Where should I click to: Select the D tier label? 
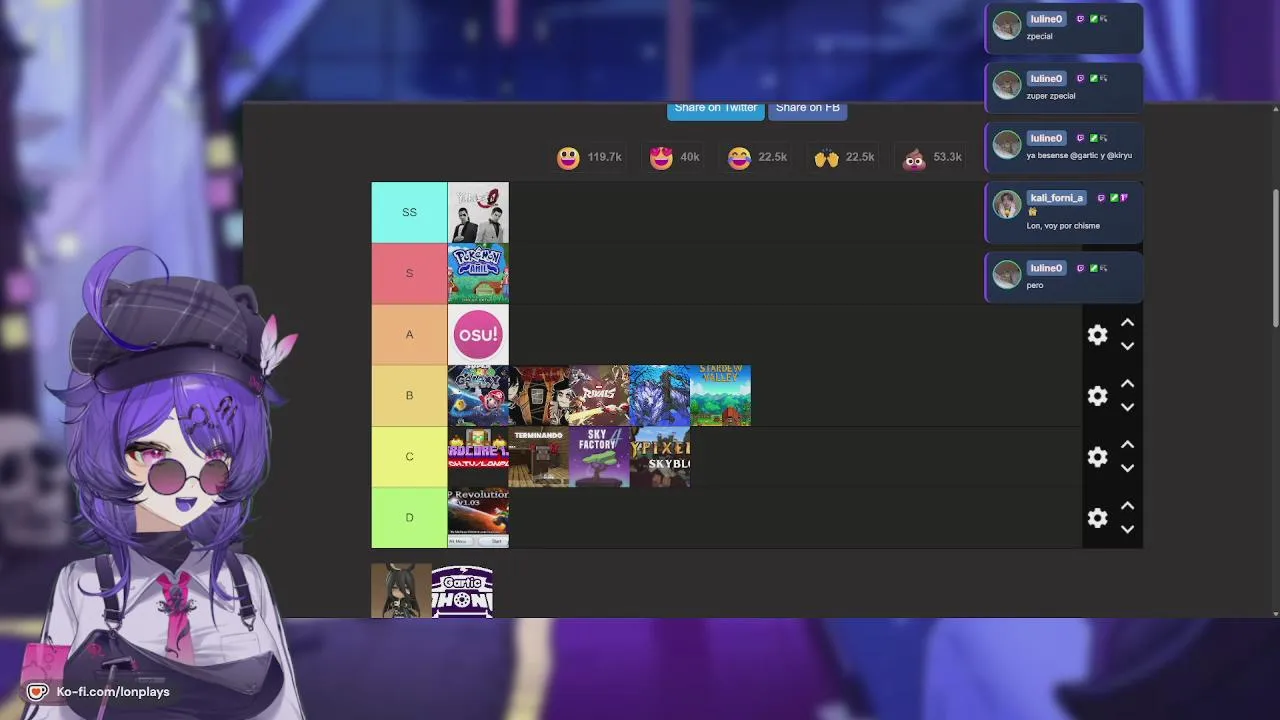[409, 517]
